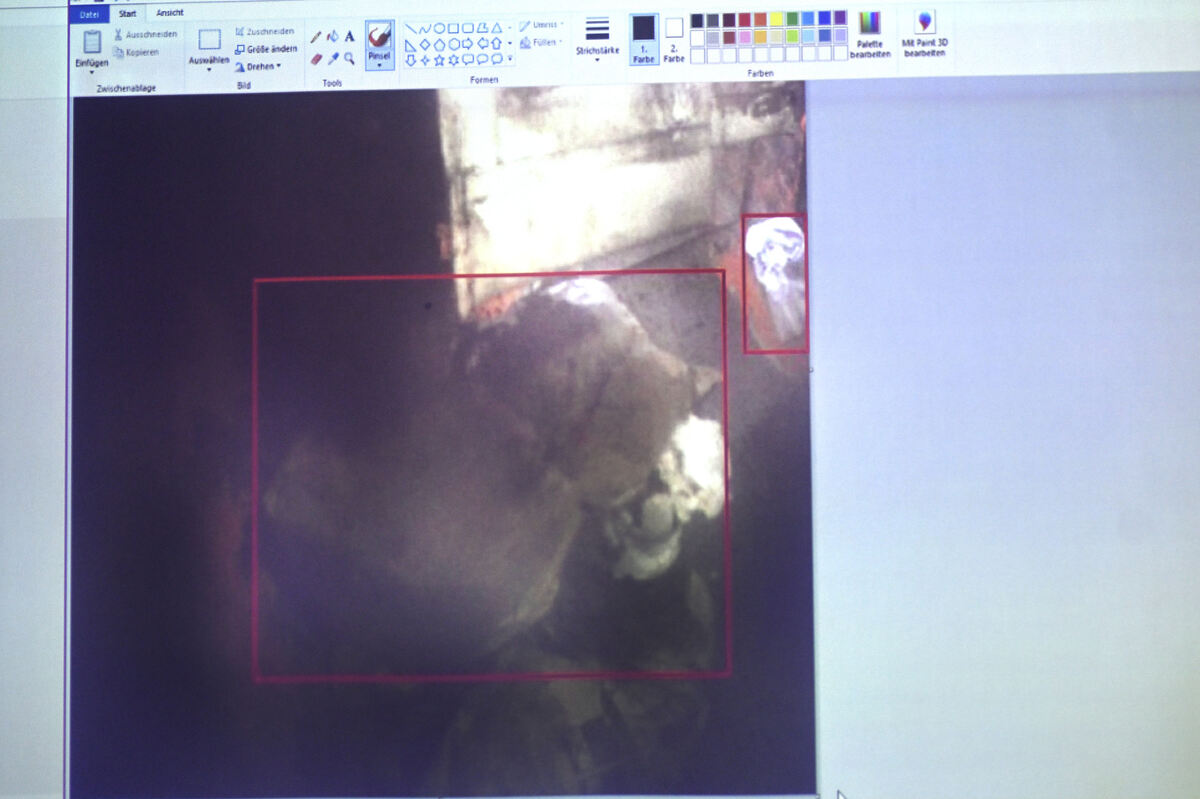Image resolution: width=1200 pixels, height=799 pixels.
Task: Open the Datei menu
Action: (89, 14)
